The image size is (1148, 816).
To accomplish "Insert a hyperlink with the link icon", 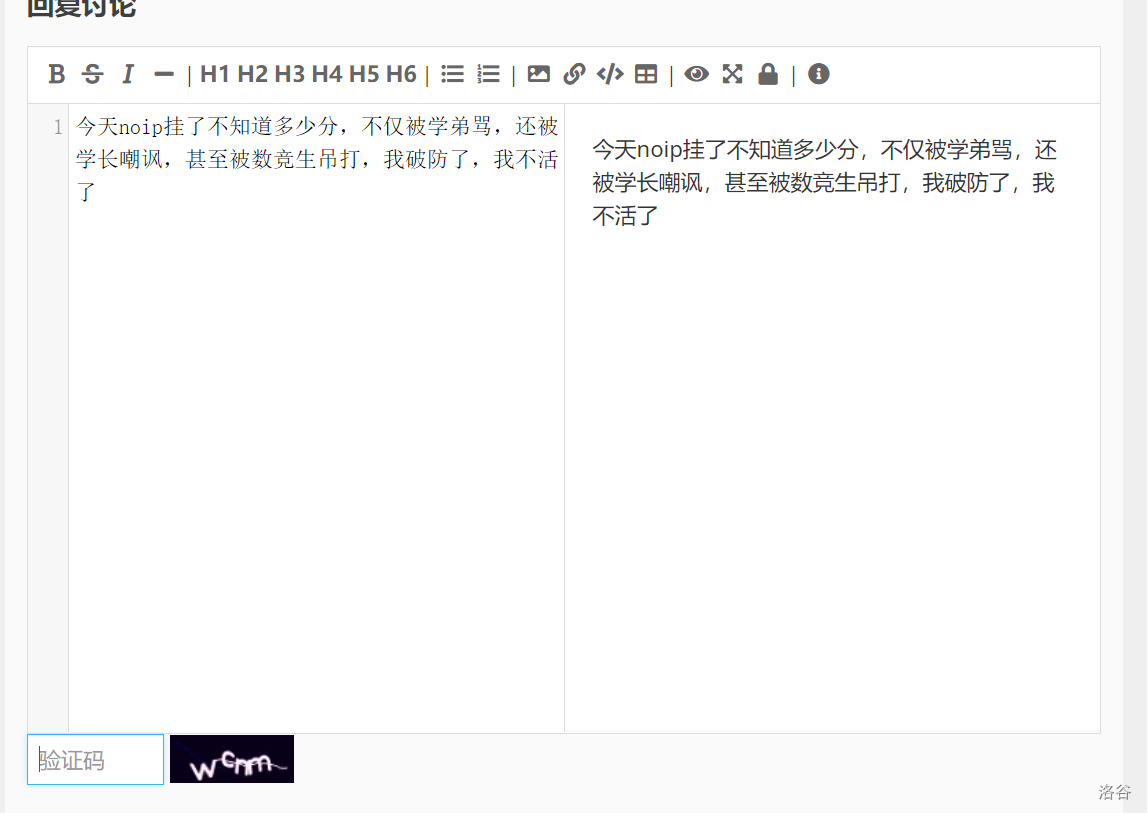I will click(x=574, y=74).
